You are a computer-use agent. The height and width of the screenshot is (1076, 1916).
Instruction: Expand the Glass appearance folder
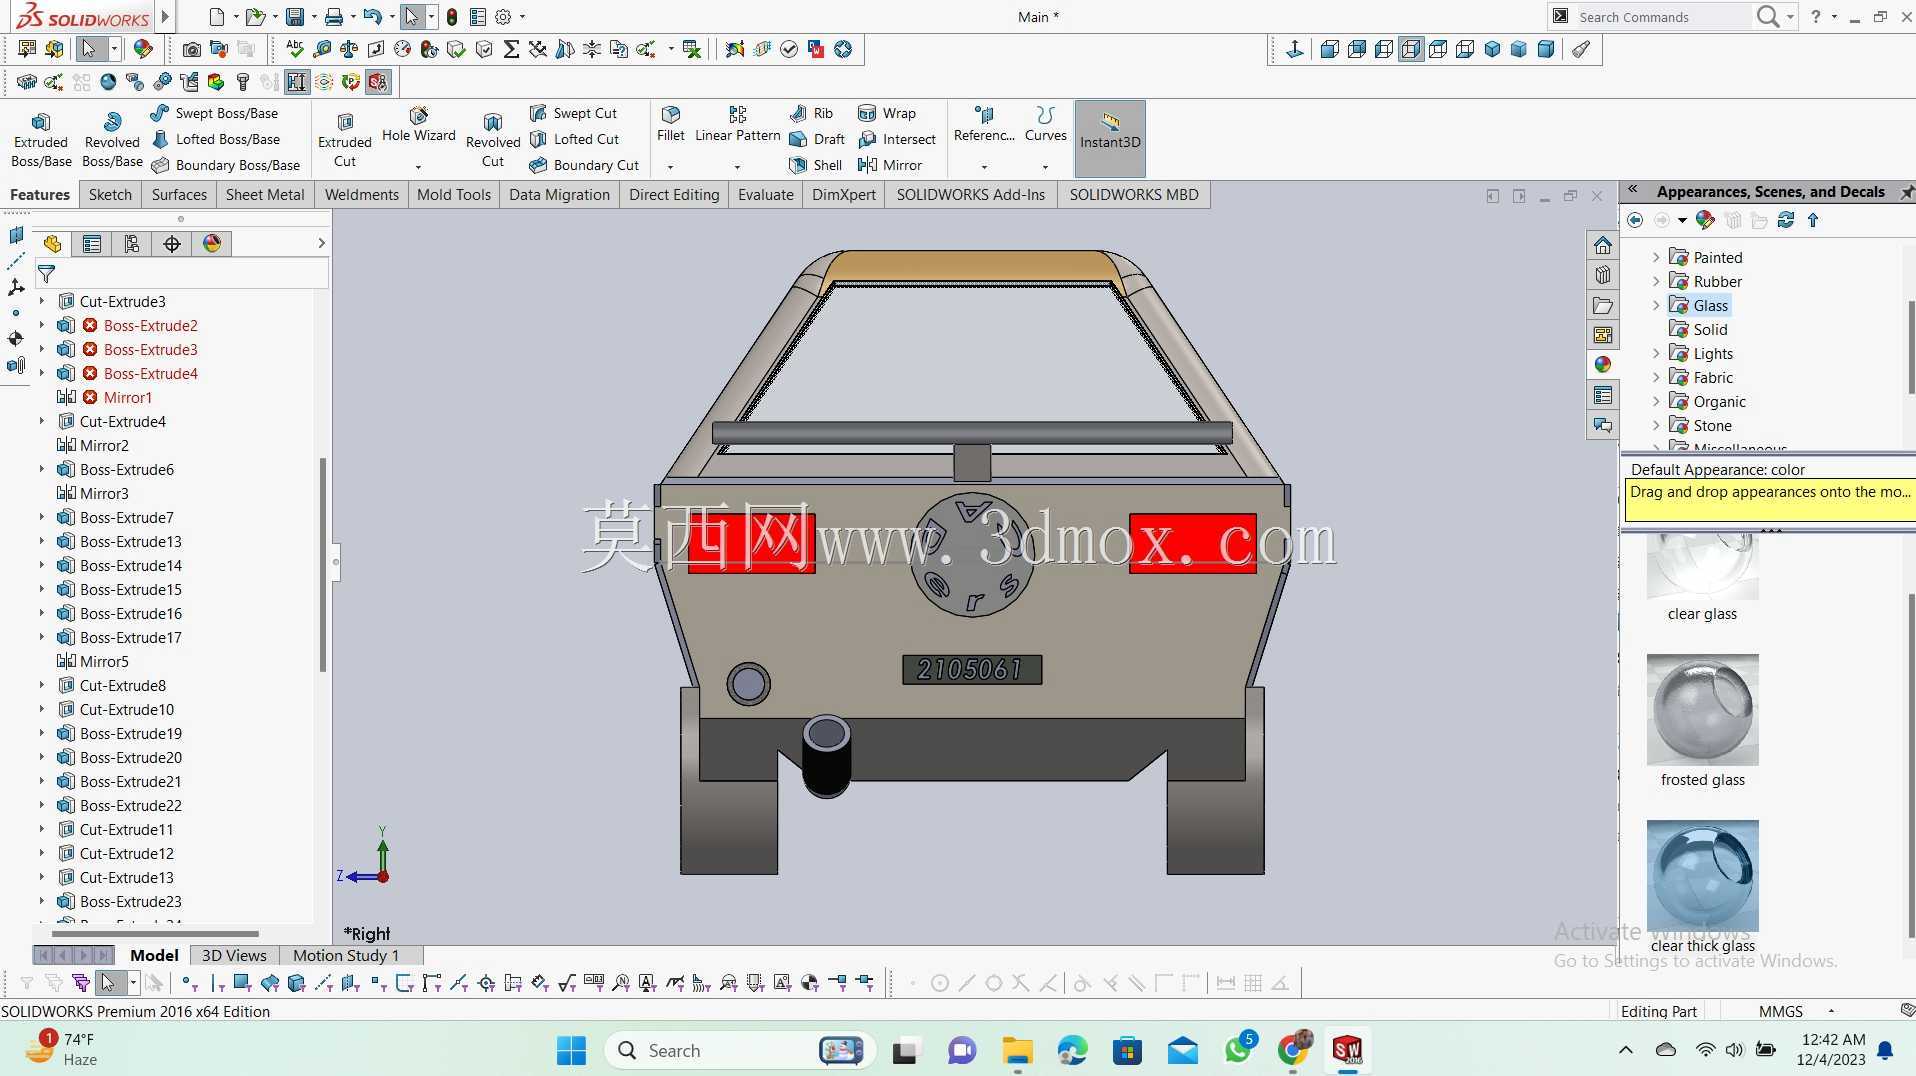[1656, 305]
